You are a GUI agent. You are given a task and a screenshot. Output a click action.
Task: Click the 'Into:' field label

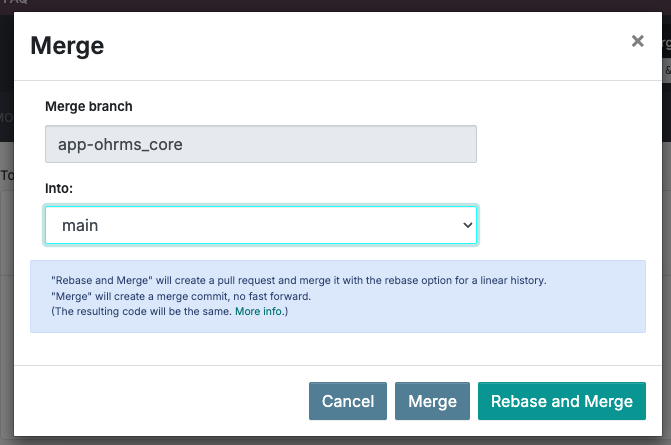[x=62, y=187]
